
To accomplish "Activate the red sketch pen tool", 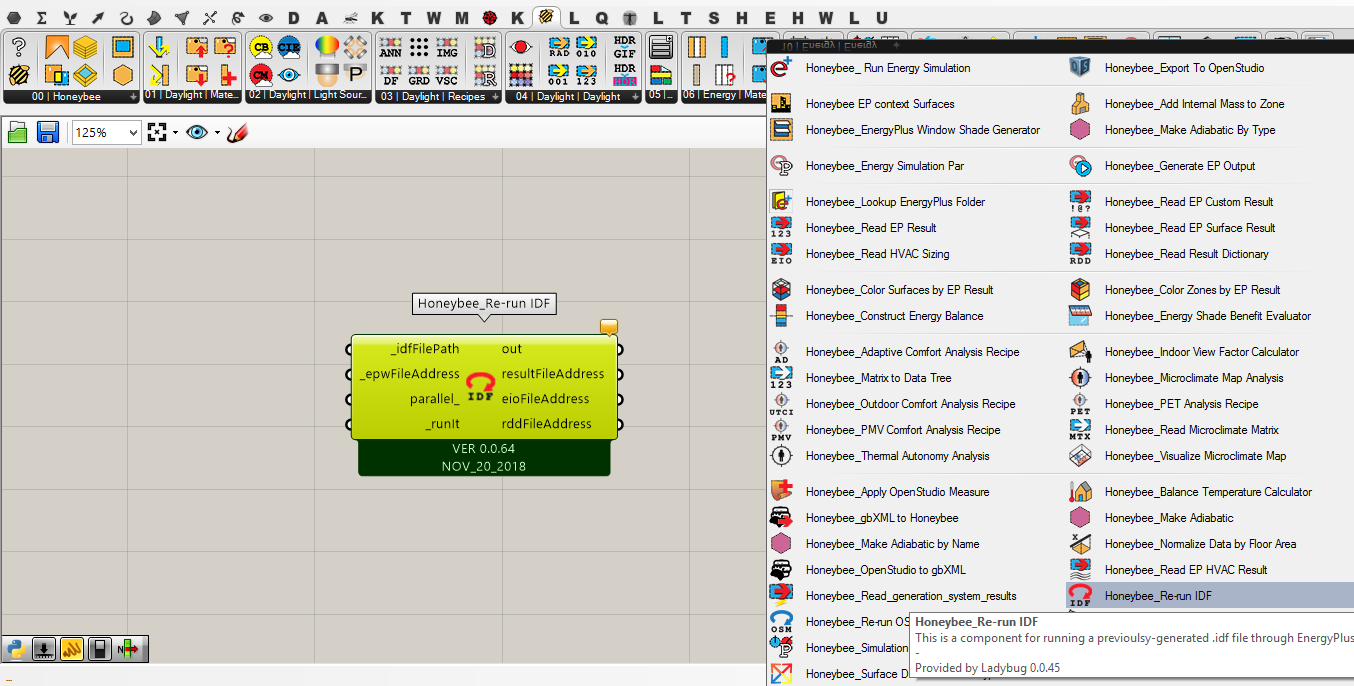I will tap(237, 132).
